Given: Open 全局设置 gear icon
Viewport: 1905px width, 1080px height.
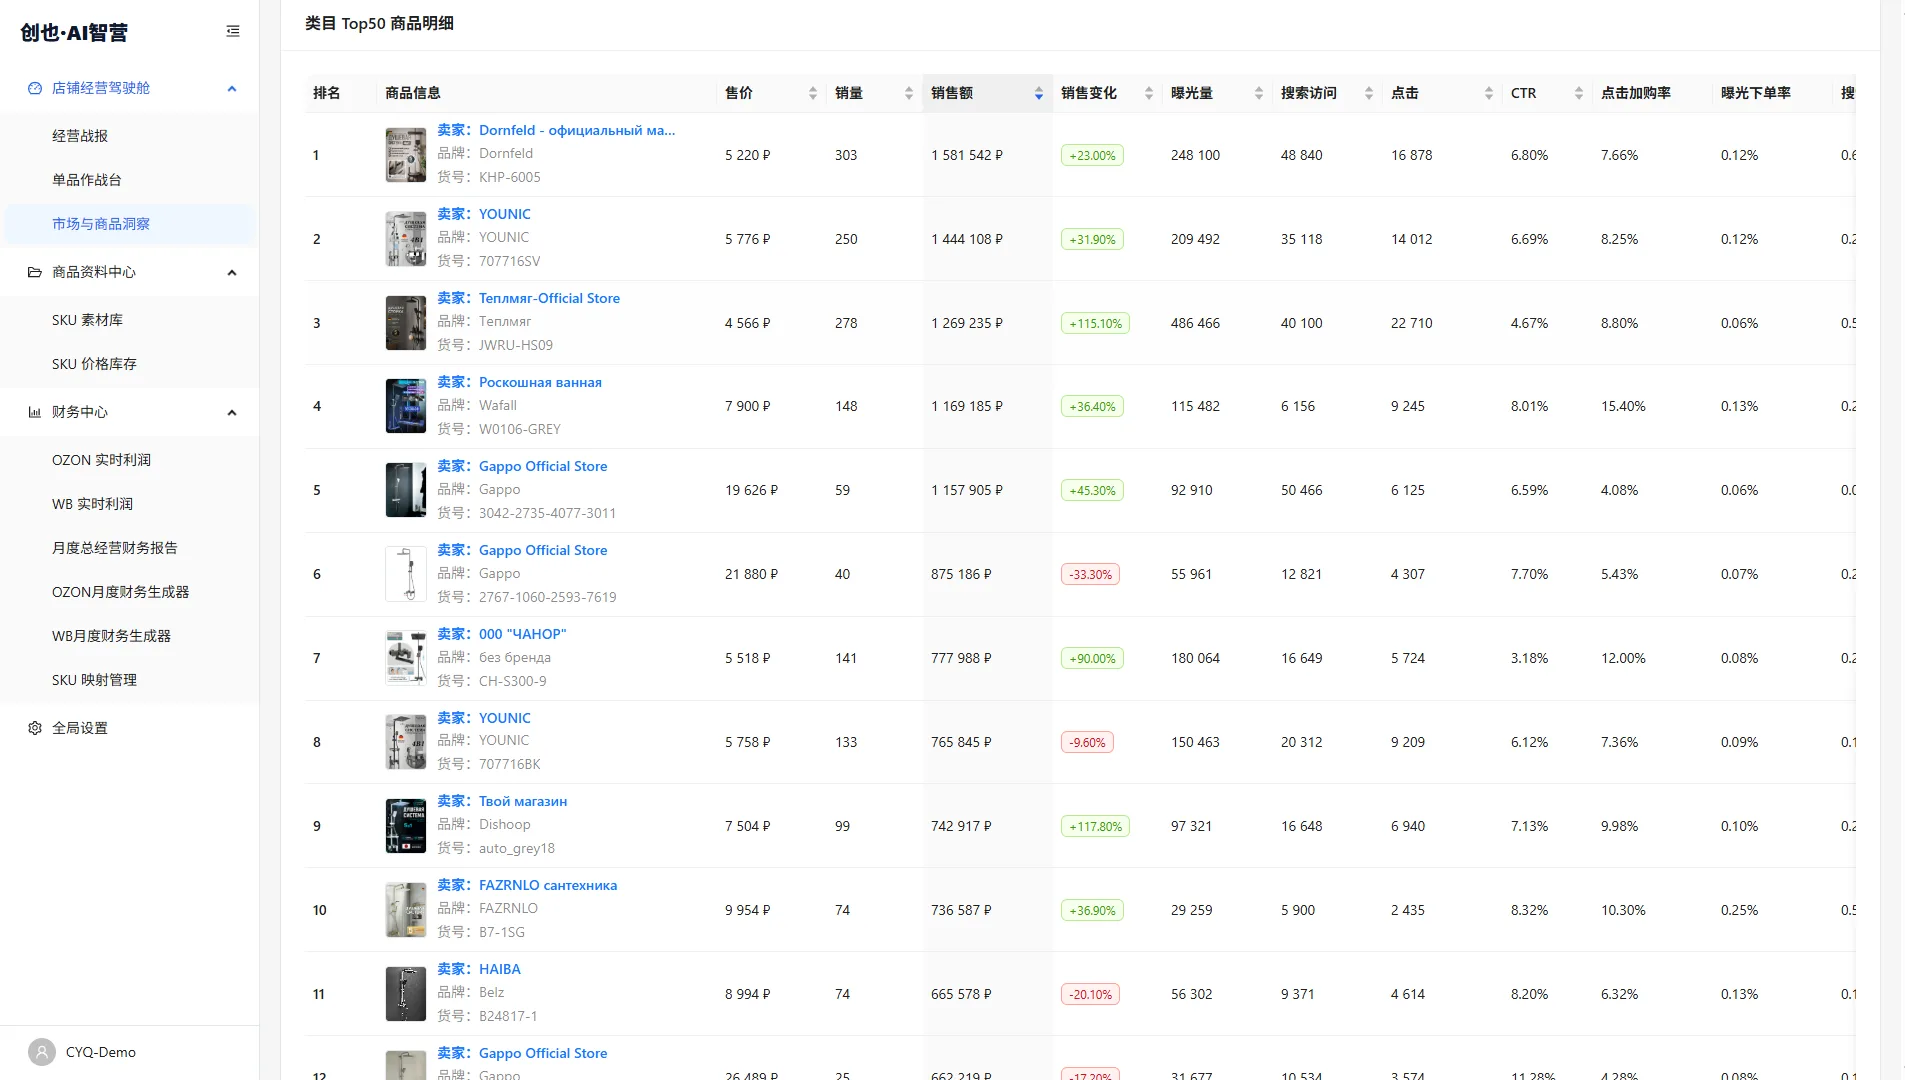Looking at the screenshot, I should (x=35, y=728).
